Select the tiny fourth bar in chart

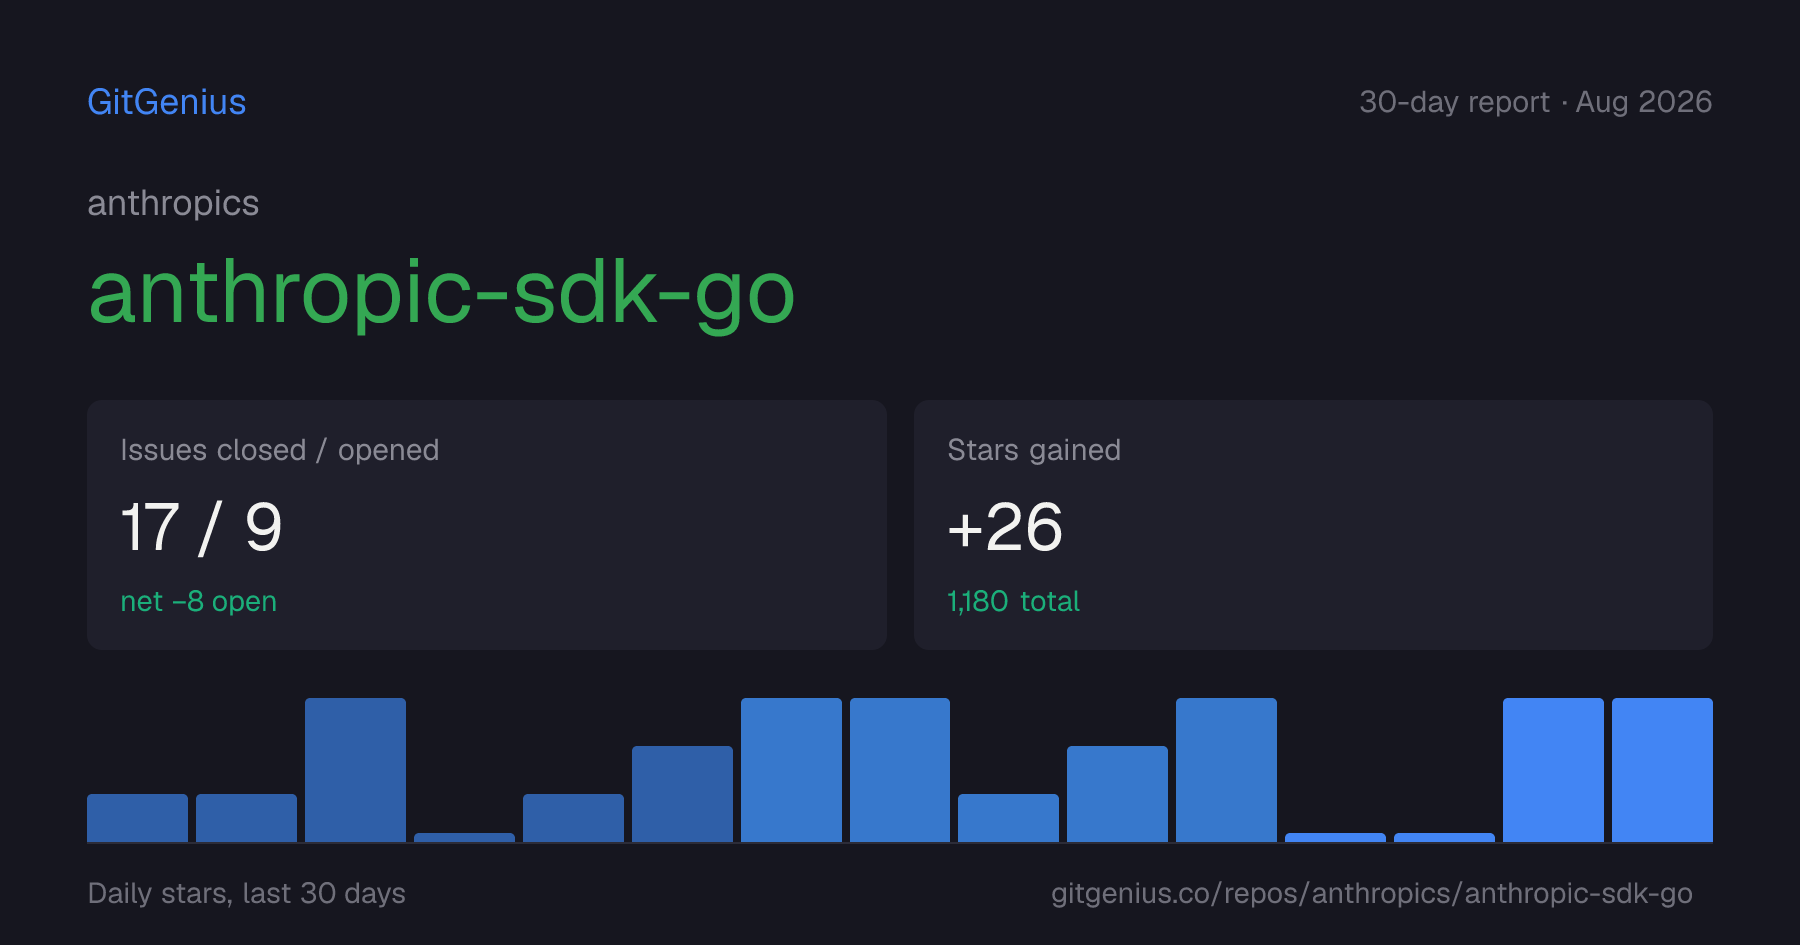pyautogui.click(x=464, y=837)
